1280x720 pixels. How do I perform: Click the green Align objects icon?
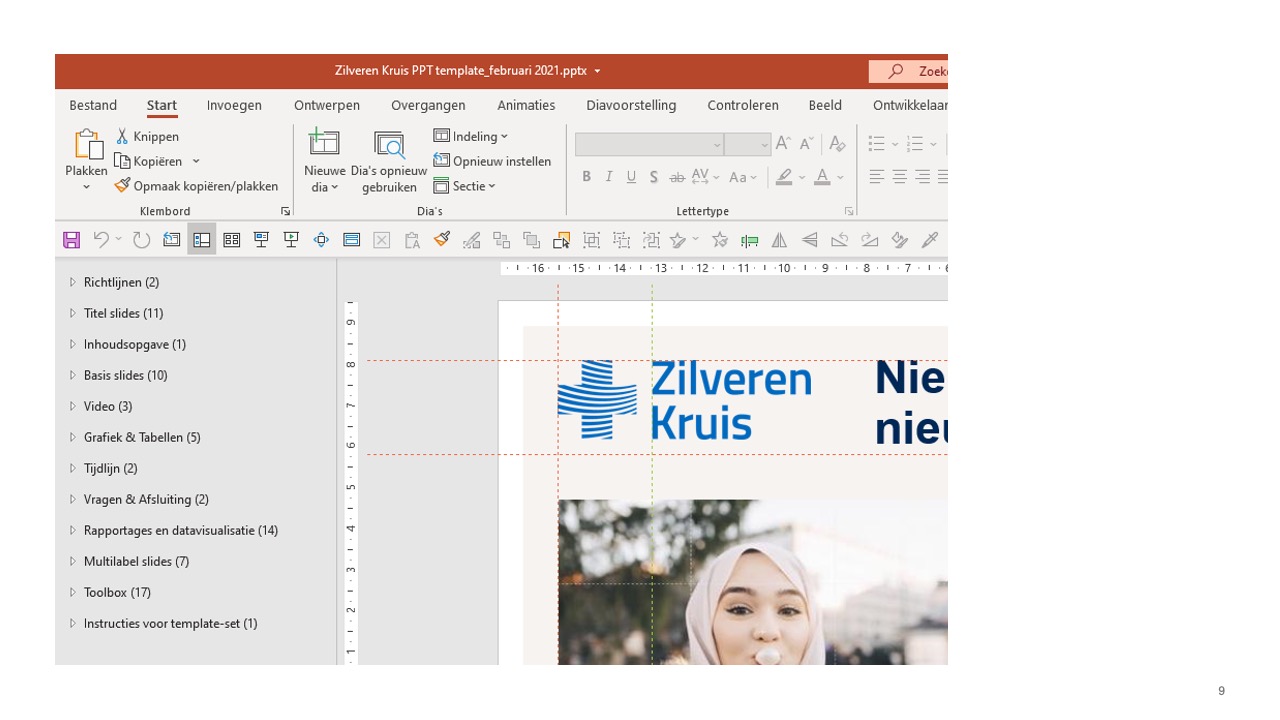[x=749, y=240]
